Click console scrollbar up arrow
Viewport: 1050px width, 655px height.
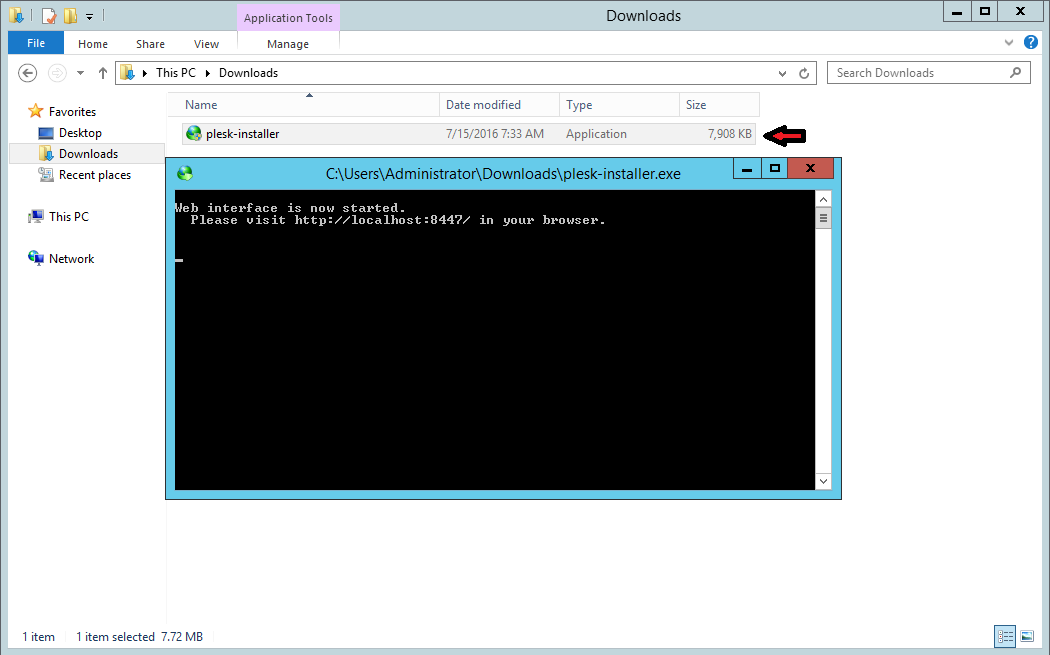coord(824,199)
